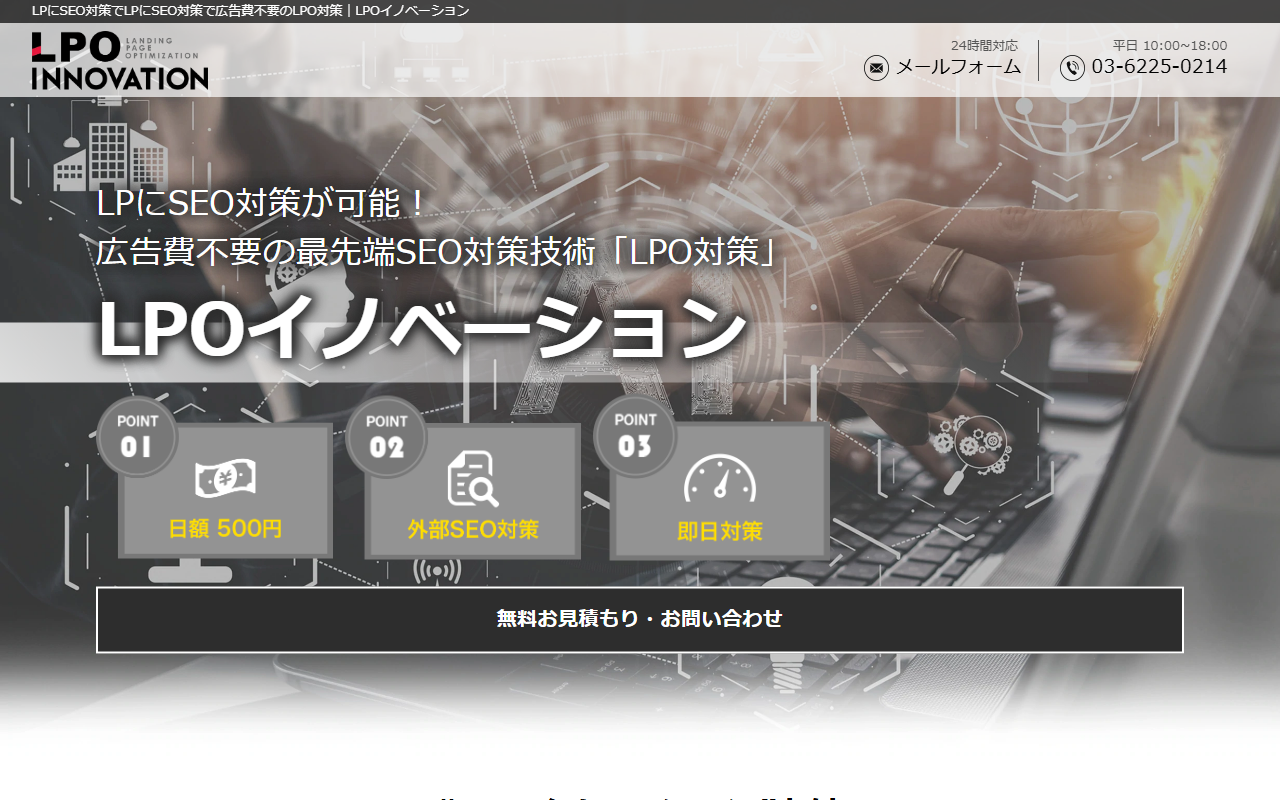Click the 即日対策 label
Viewport: 1280px width, 800px height.
pos(719,531)
